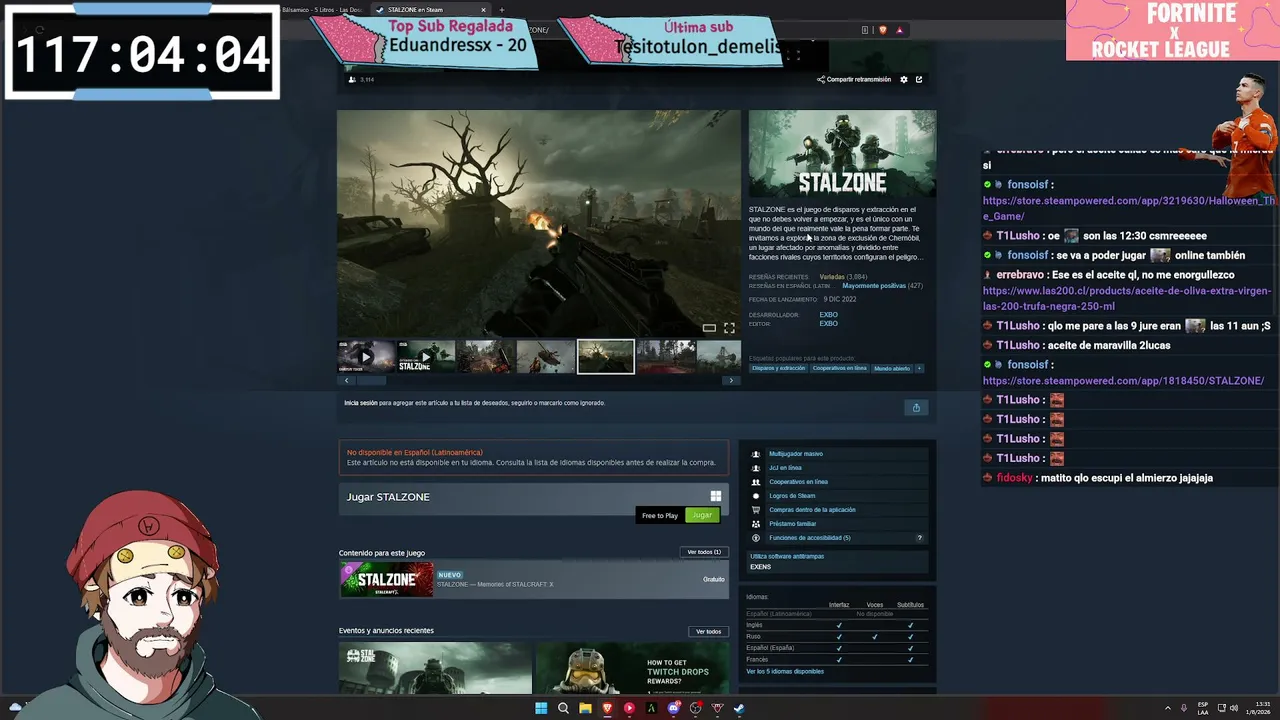Image resolution: width=1280 pixels, height=720 pixels.
Task: Click the Inicia sesión link
Action: coord(361,403)
